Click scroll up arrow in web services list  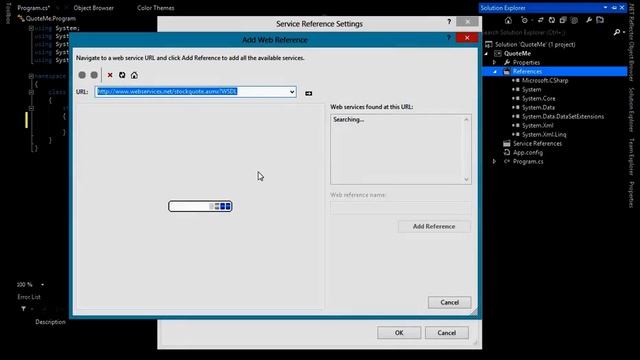467,120
